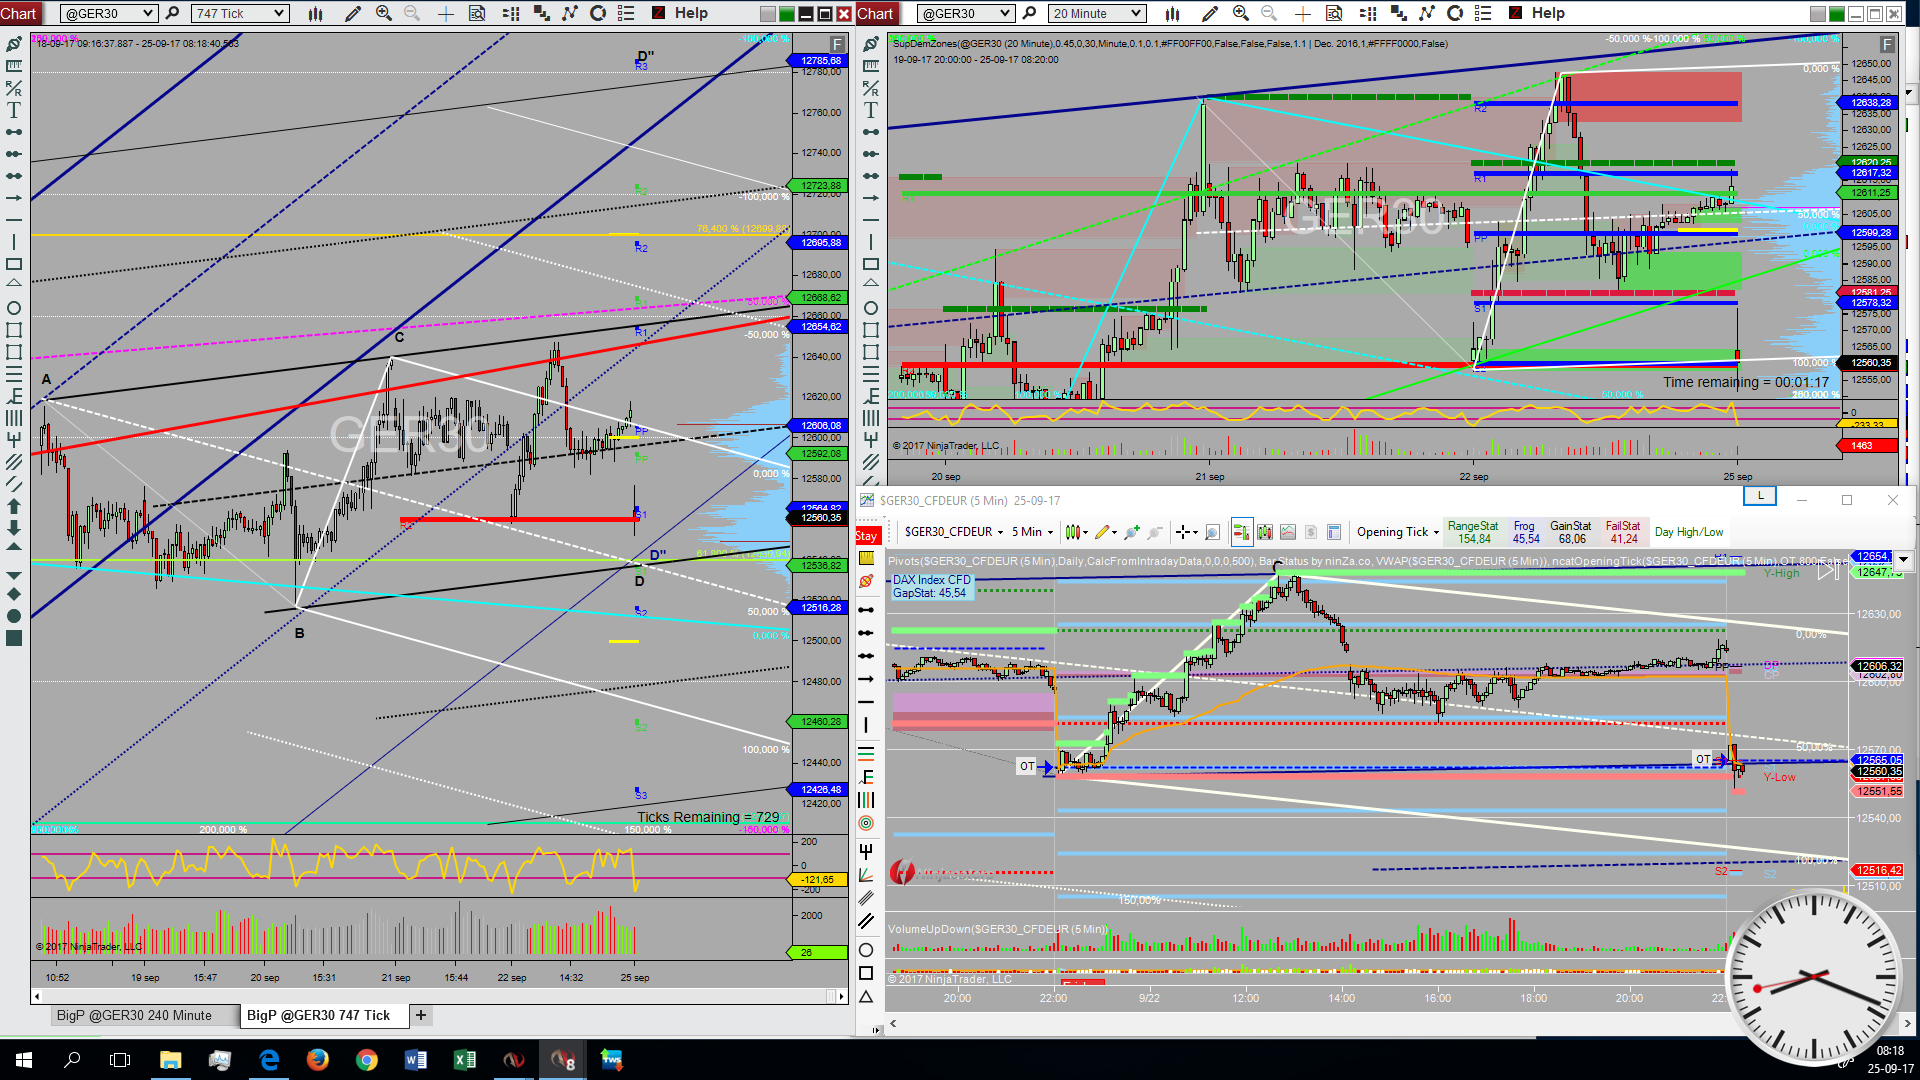Image resolution: width=1920 pixels, height=1080 pixels.
Task: Open strategies icon in 747 Tick chart
Action: pos(541,13)
